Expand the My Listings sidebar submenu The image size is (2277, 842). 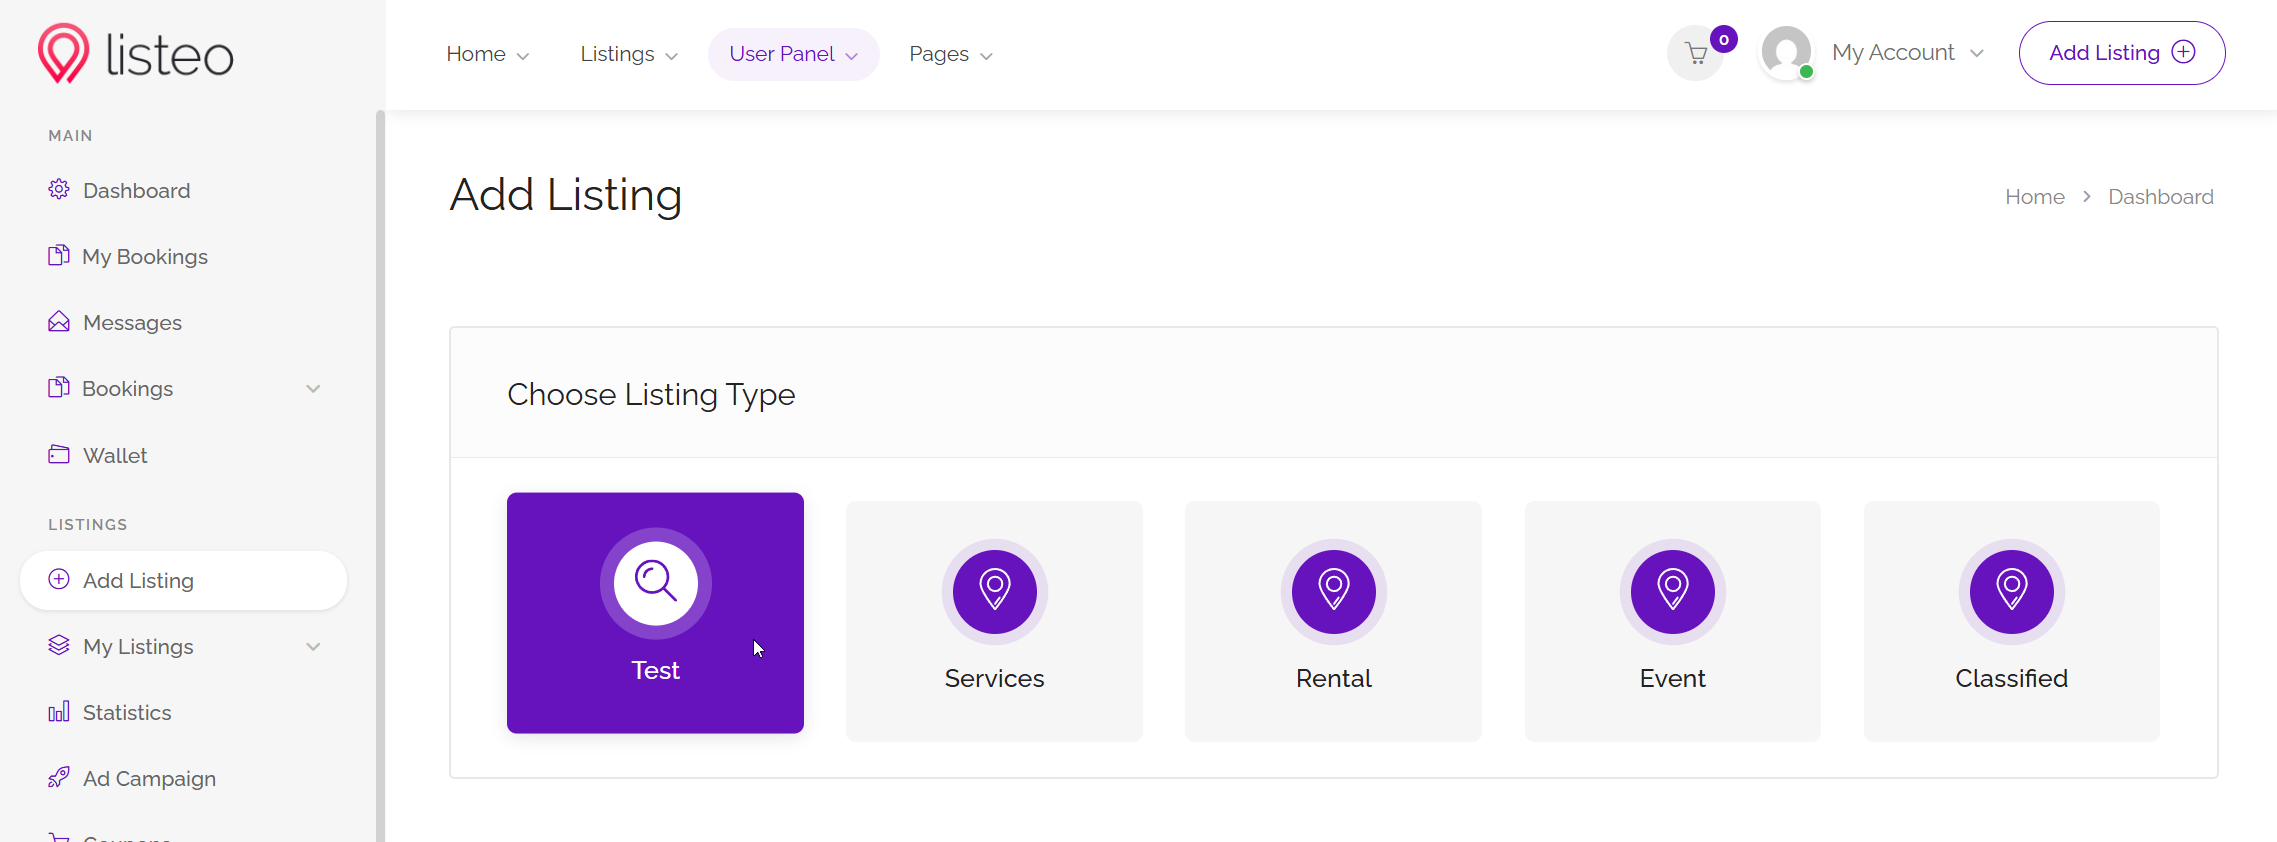click(313, 647)
